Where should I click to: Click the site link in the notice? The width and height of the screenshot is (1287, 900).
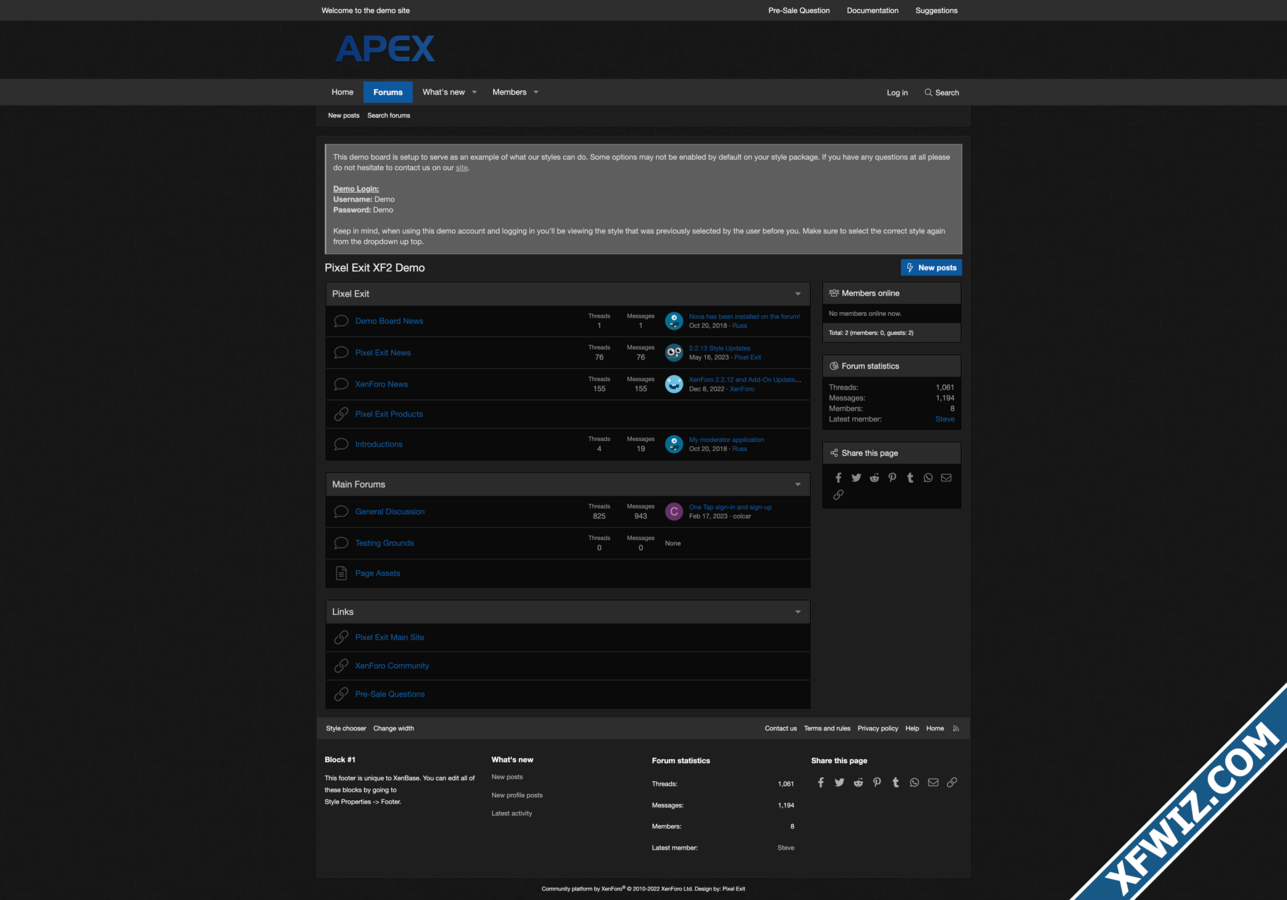tap(462, 168)
